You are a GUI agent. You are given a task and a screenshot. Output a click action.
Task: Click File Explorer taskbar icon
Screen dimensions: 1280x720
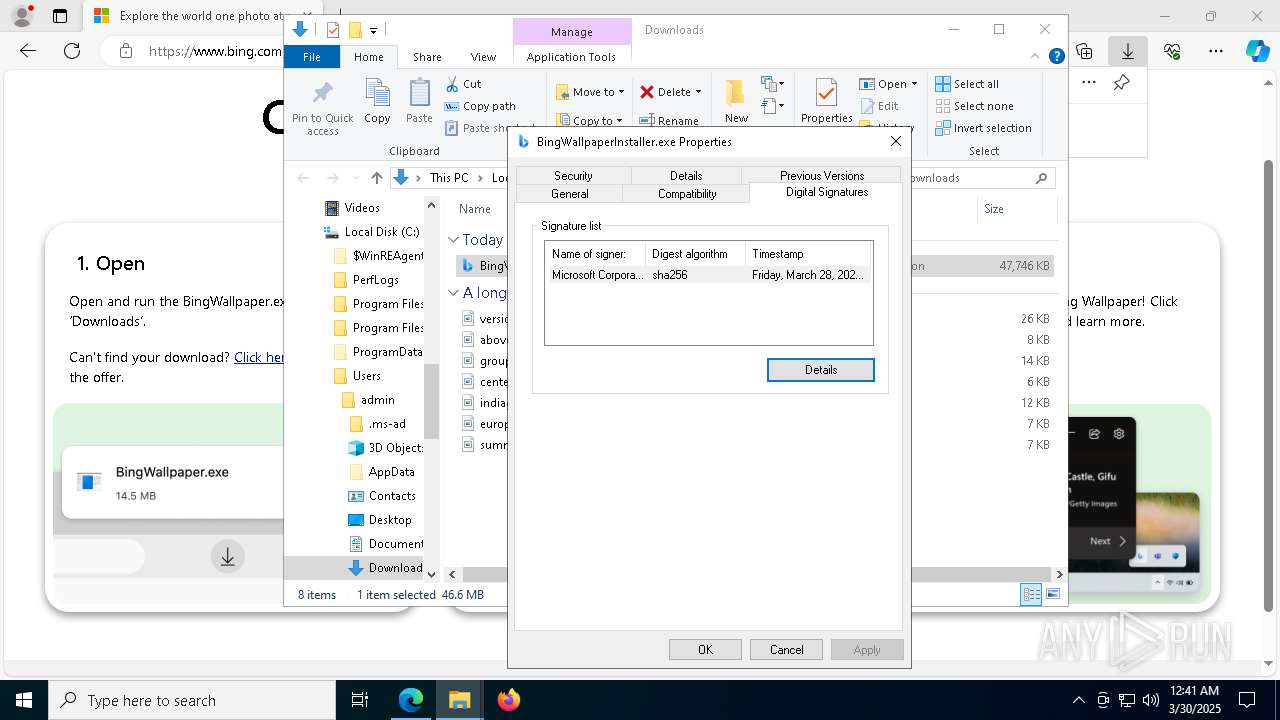click(x=459, y=700)
